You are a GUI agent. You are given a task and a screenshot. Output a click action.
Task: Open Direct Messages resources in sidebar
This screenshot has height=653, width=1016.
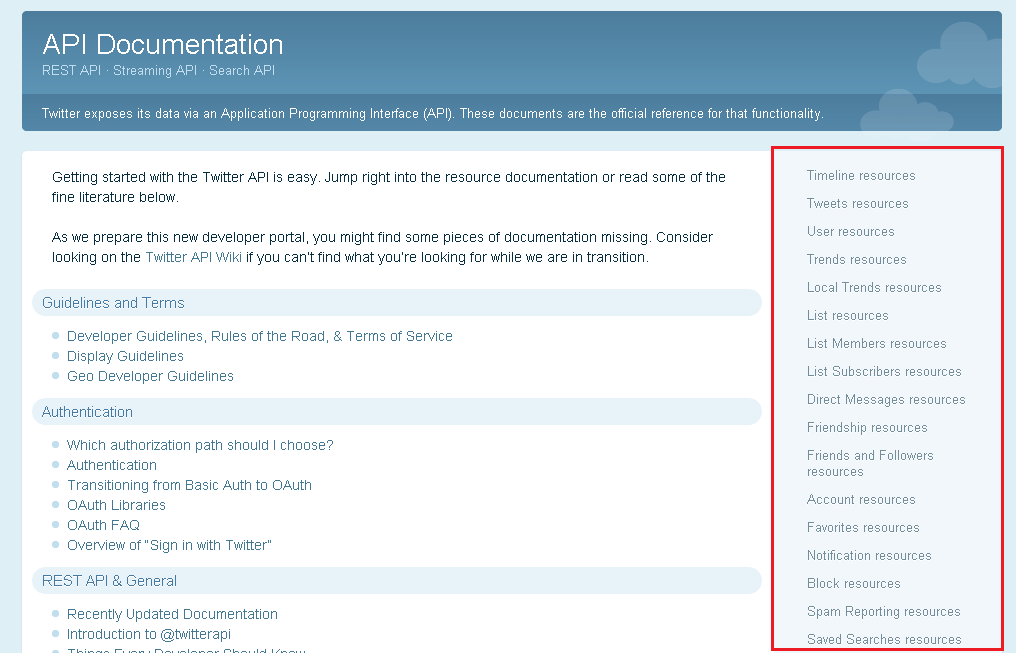[886, 399]
